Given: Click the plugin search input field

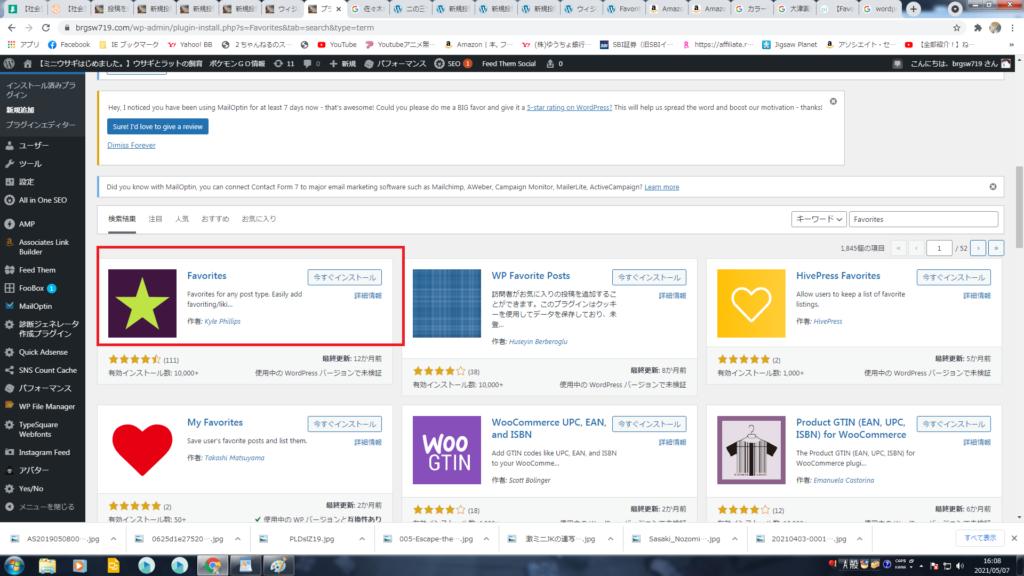Looking at the screenshot, I should (922, 219).
